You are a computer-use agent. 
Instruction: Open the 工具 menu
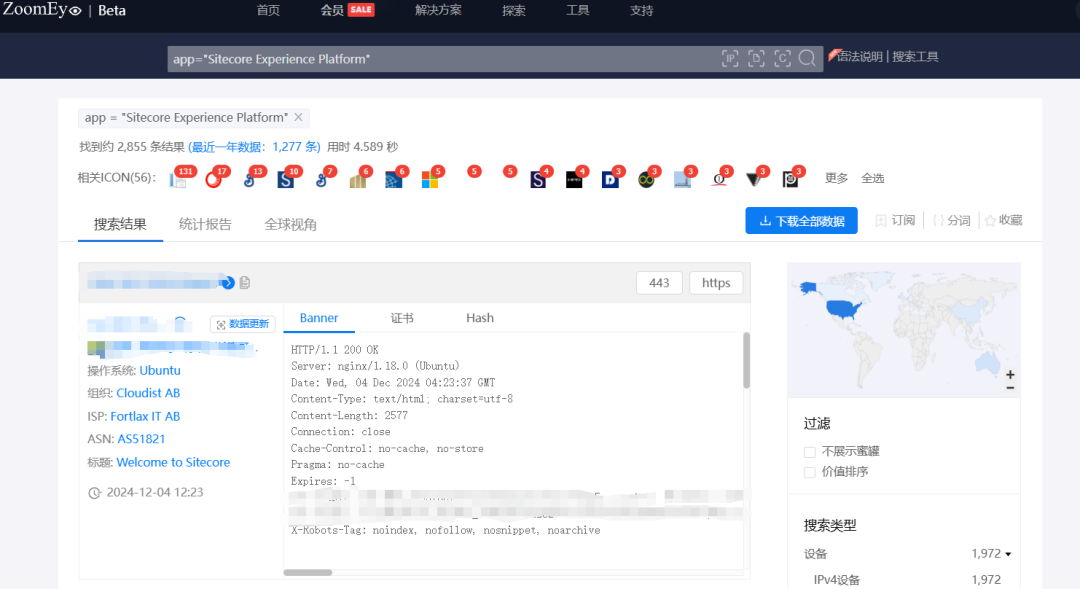click(577, 10)
